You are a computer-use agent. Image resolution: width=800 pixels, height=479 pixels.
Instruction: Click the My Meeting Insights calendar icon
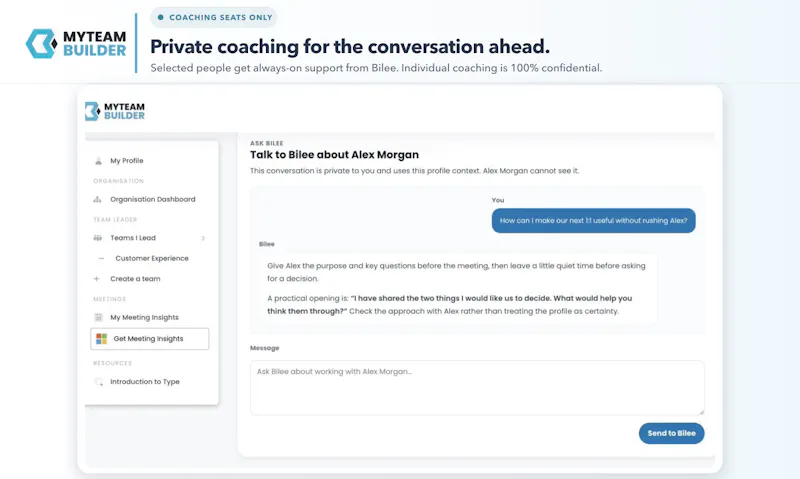click(98, 317)
